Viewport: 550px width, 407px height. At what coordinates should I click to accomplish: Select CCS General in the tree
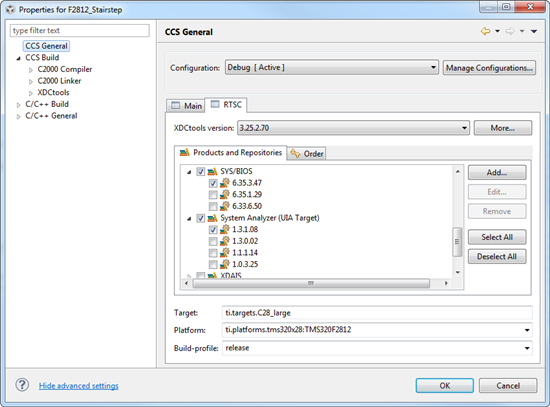(x=46, y=46)
